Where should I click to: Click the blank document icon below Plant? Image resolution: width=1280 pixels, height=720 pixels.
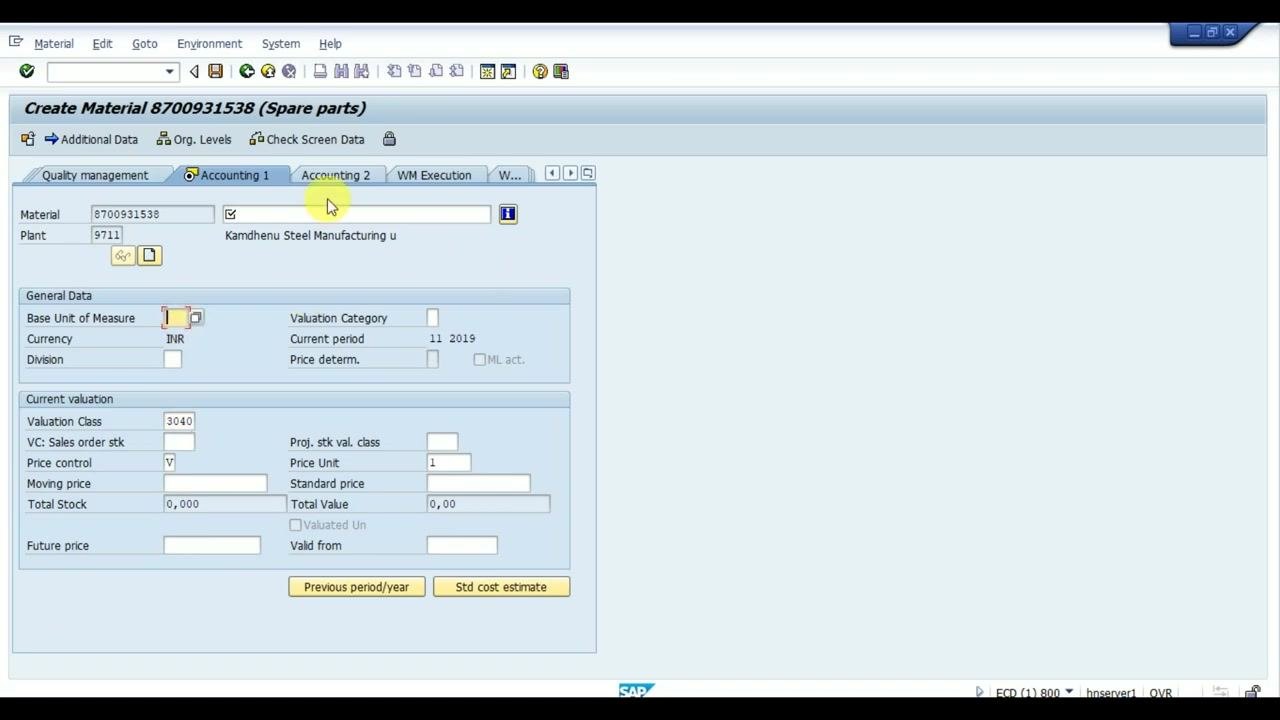click(149, 256)
